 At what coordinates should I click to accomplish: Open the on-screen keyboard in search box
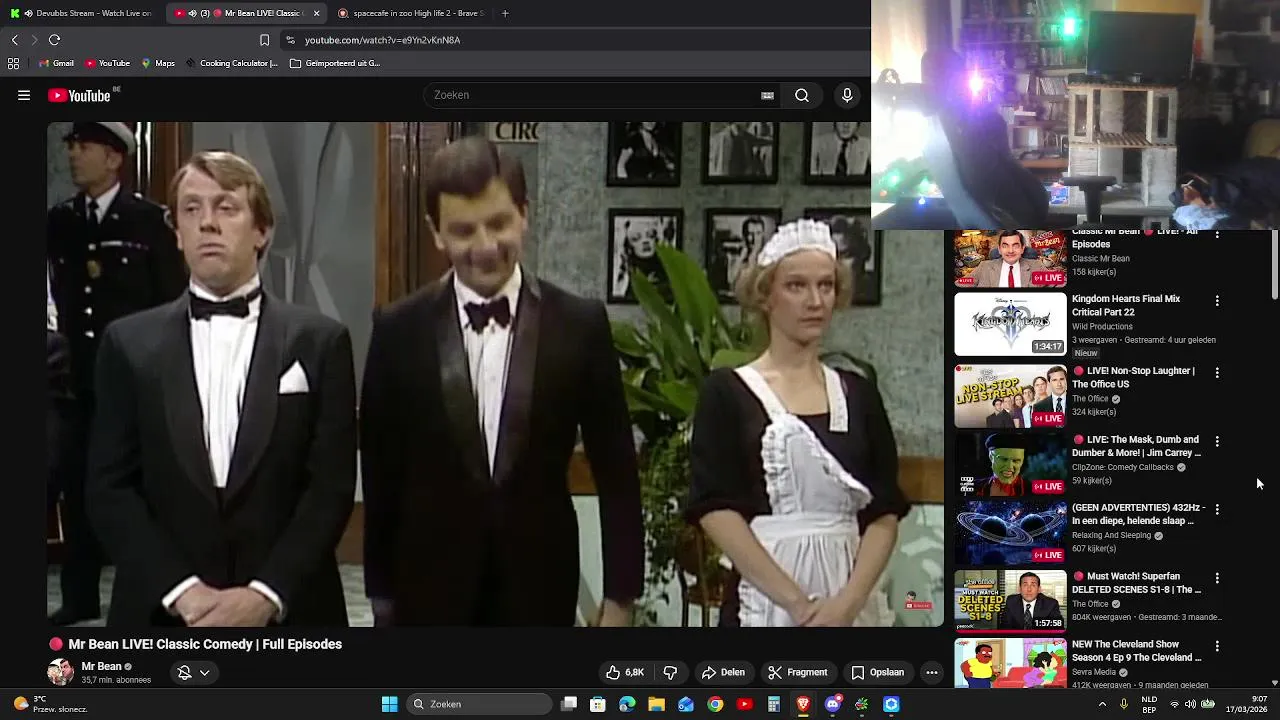[x=767, y=95]
